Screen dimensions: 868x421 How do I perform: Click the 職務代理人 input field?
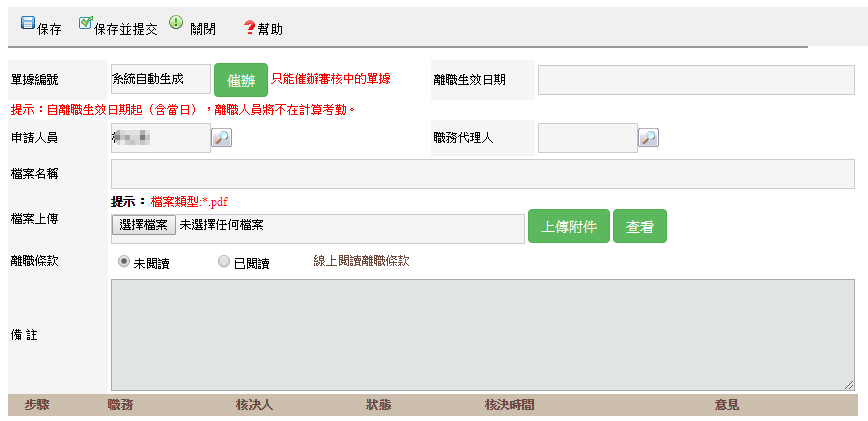[x=587, y=138]
